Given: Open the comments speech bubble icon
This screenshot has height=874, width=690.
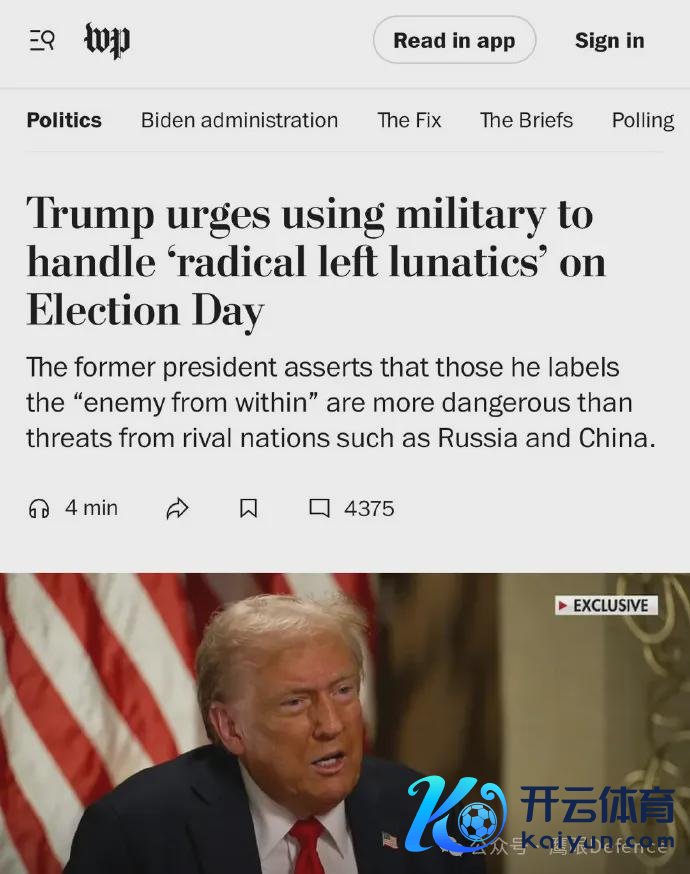Looking at the screenshot, I should pyautogui.click(x=319, y=508).
